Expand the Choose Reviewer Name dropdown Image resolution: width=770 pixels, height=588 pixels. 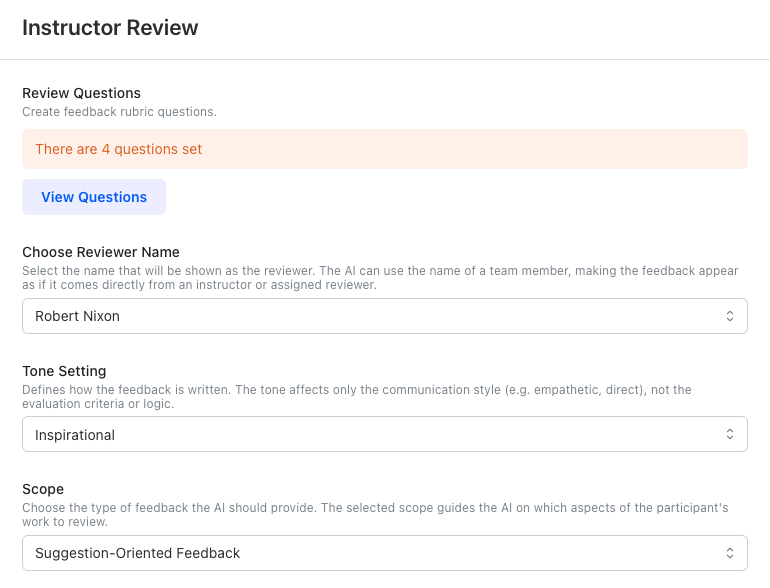[385, 316]
